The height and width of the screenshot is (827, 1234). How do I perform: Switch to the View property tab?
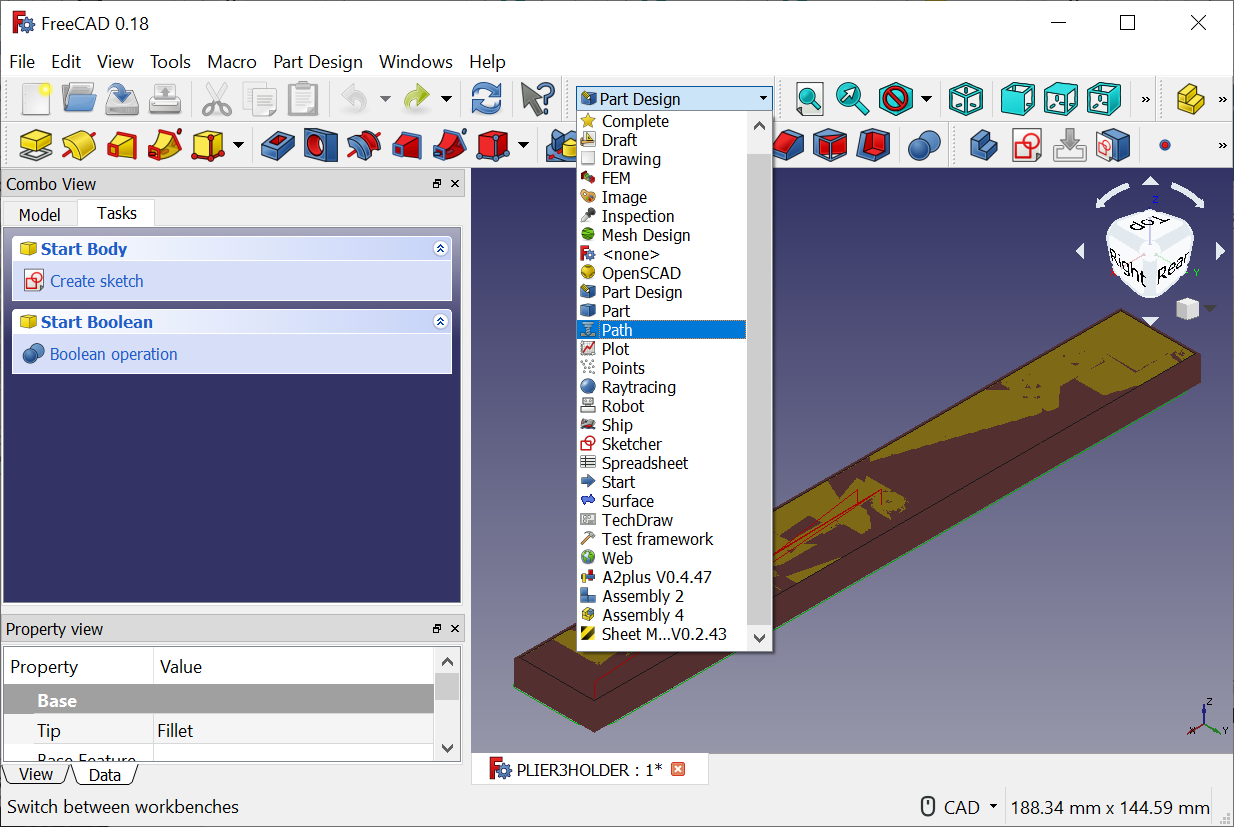pyautogui.click(x=36, y=774)
